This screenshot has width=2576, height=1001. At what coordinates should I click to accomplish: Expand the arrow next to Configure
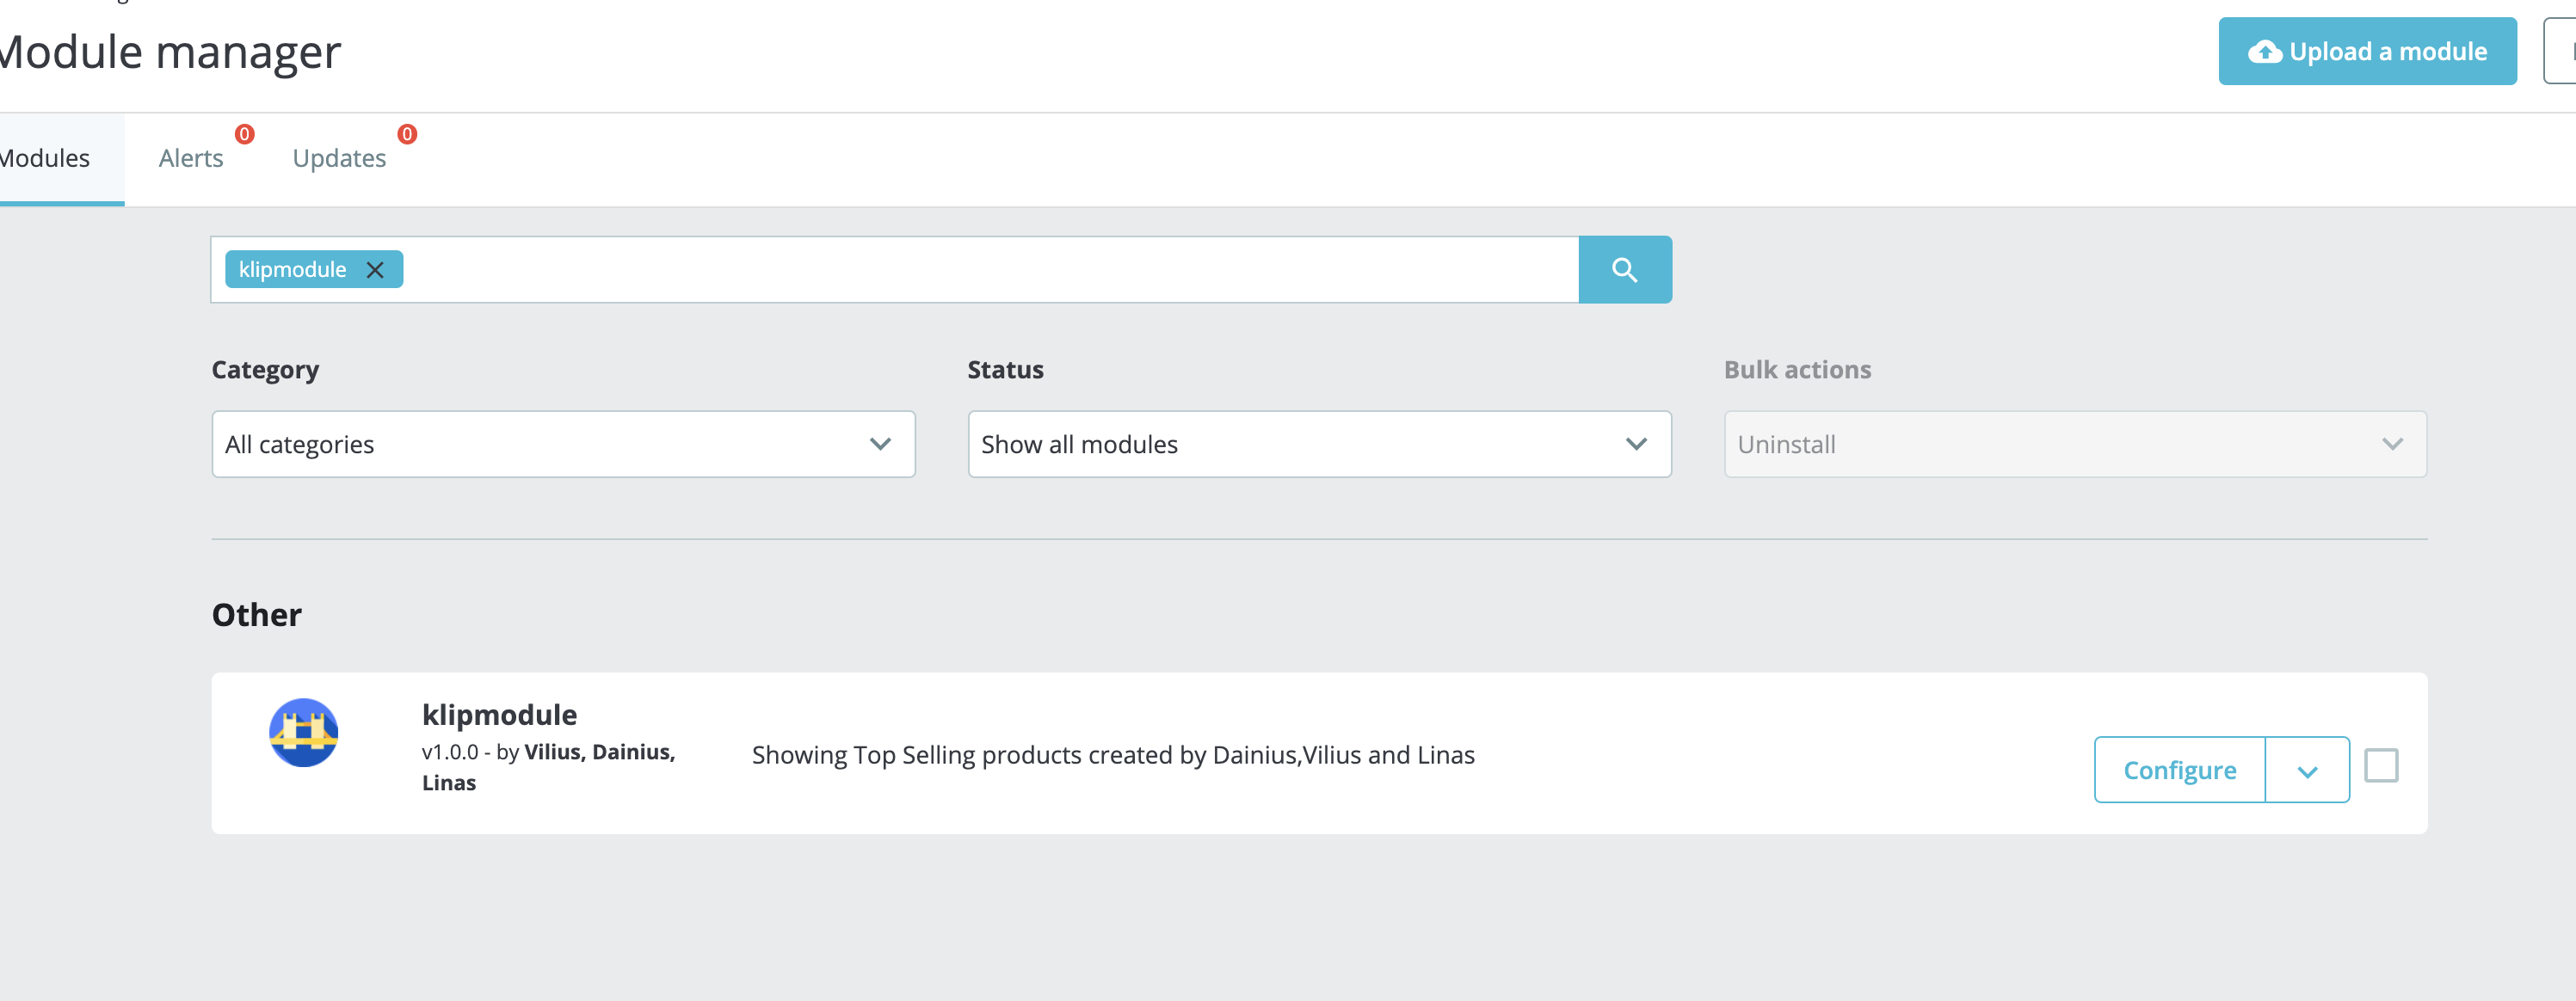pos(2307,770)
